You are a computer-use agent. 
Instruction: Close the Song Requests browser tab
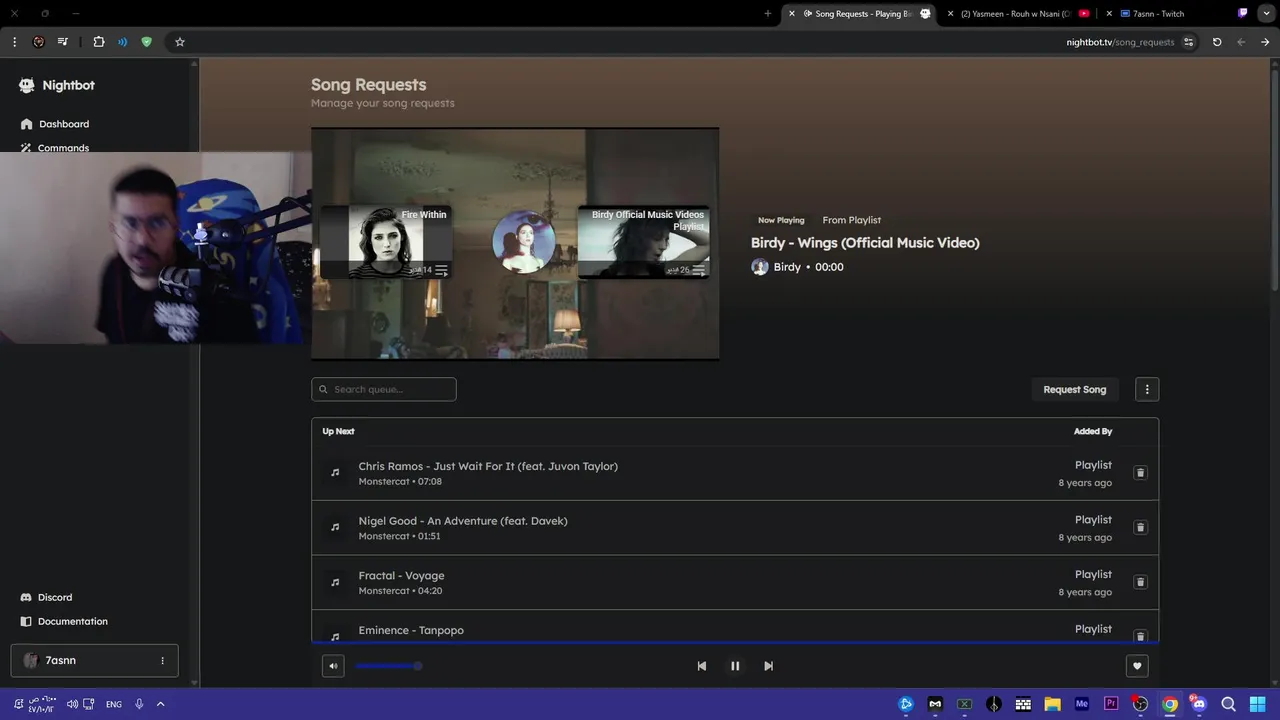click(792, 14)
